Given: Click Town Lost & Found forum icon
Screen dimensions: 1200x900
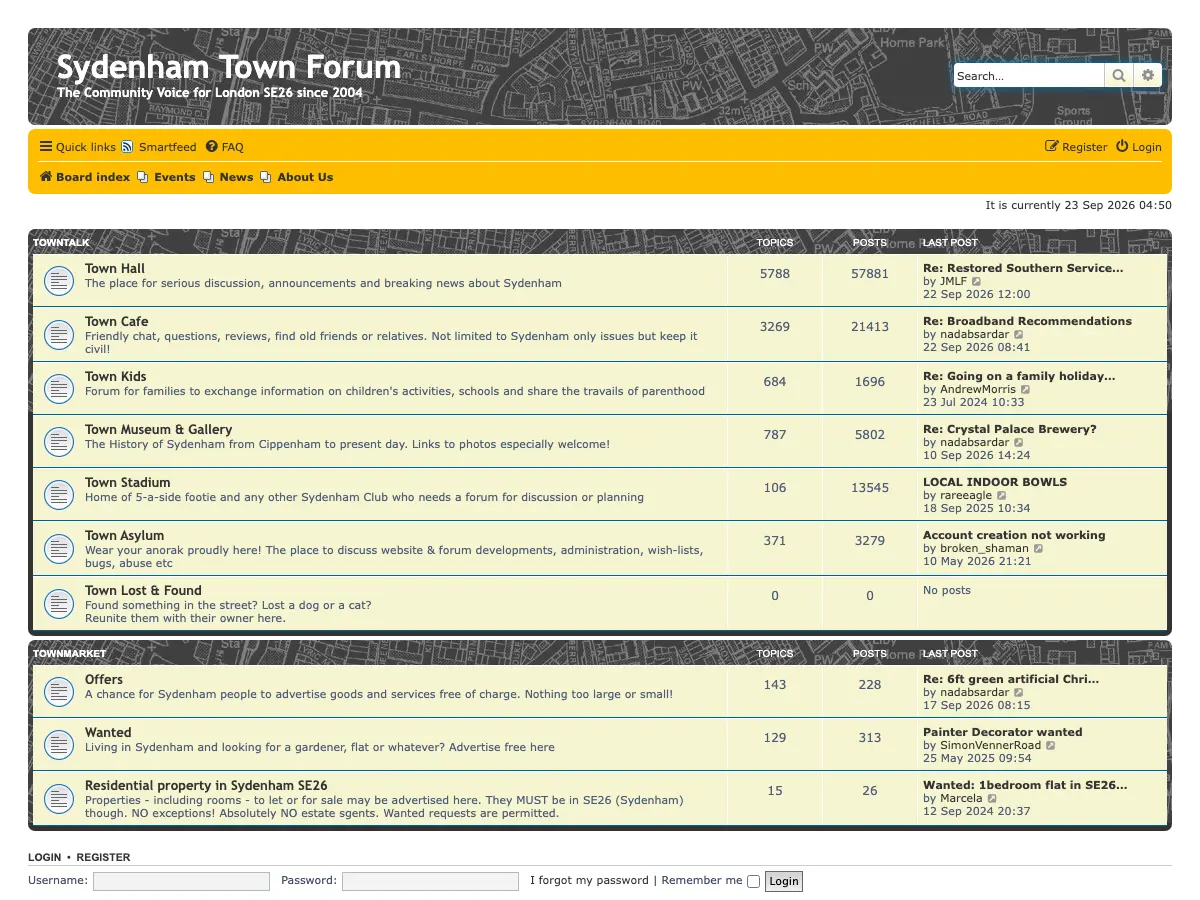Looking at the screenshot, I should pos(59,603).
